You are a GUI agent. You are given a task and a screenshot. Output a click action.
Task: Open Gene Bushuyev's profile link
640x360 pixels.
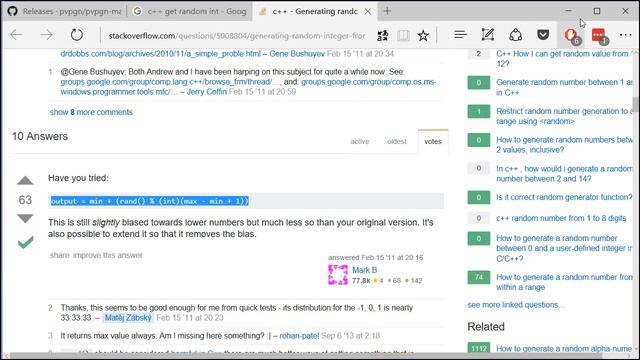[x=297, y=54]
